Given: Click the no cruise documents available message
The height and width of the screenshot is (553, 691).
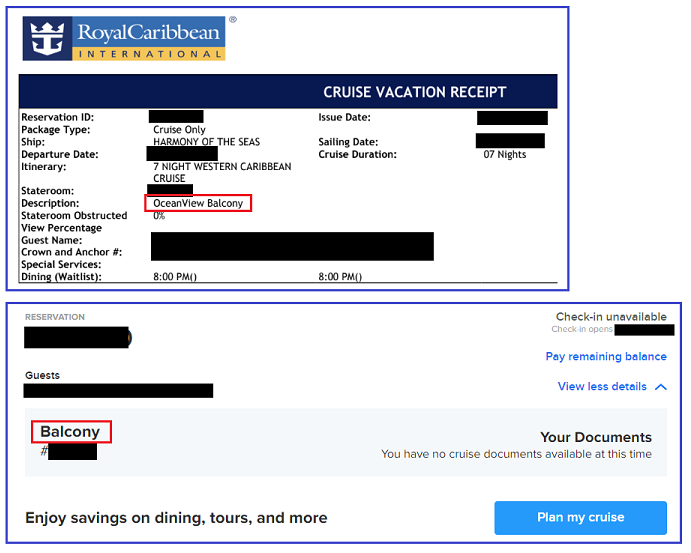Looking at the screenshot, I should coord(516,454).
